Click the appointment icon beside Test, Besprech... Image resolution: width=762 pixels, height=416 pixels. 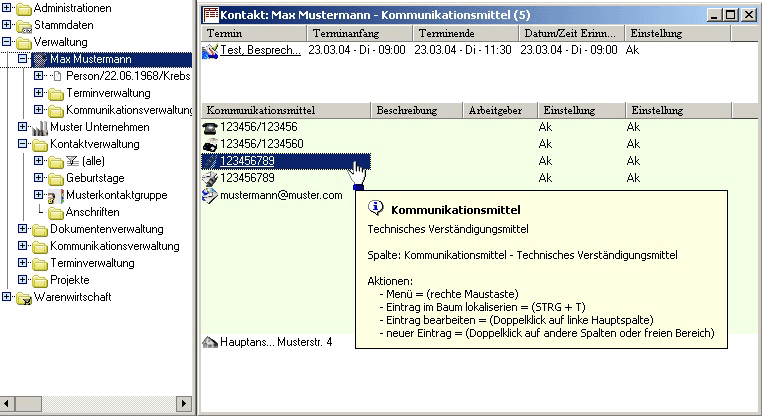coord(210,50)
